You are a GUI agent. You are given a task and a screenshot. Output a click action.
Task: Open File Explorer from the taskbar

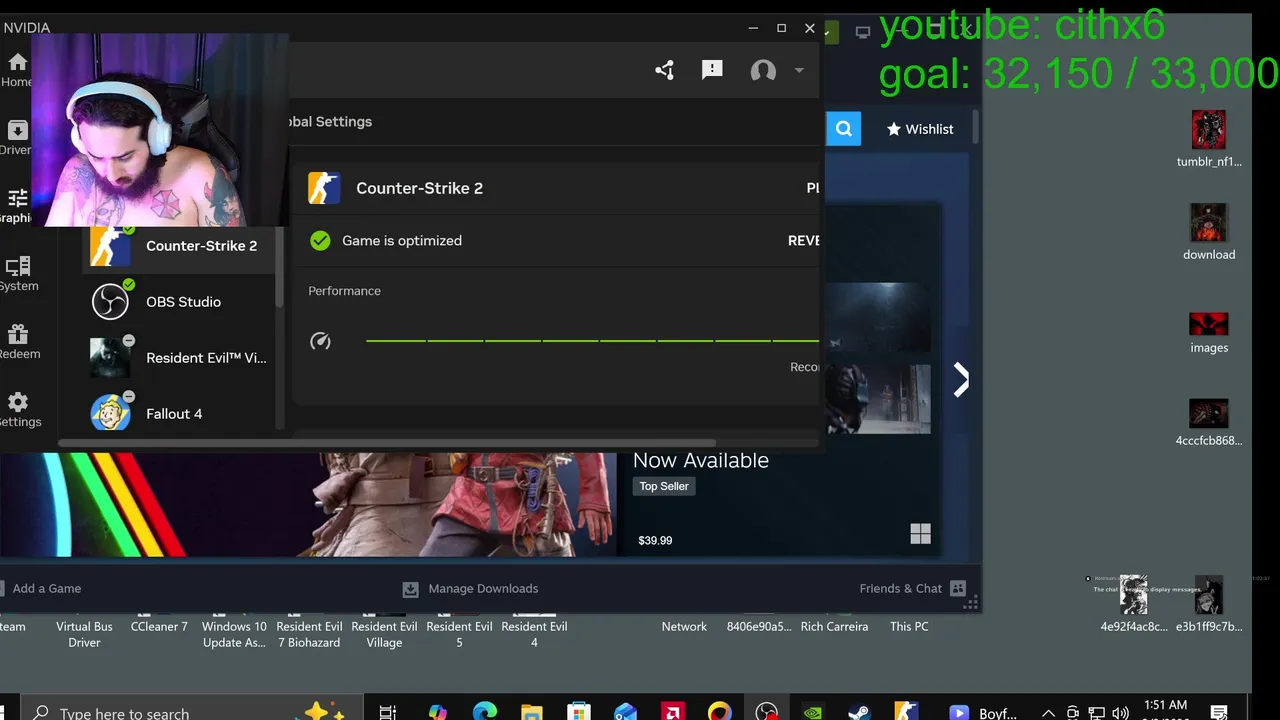tap(532, 712)
